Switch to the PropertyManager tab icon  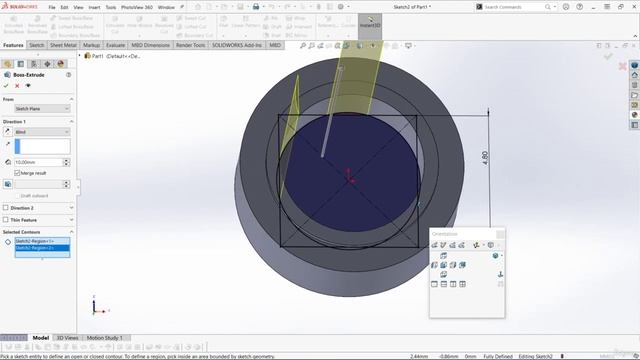21,64
